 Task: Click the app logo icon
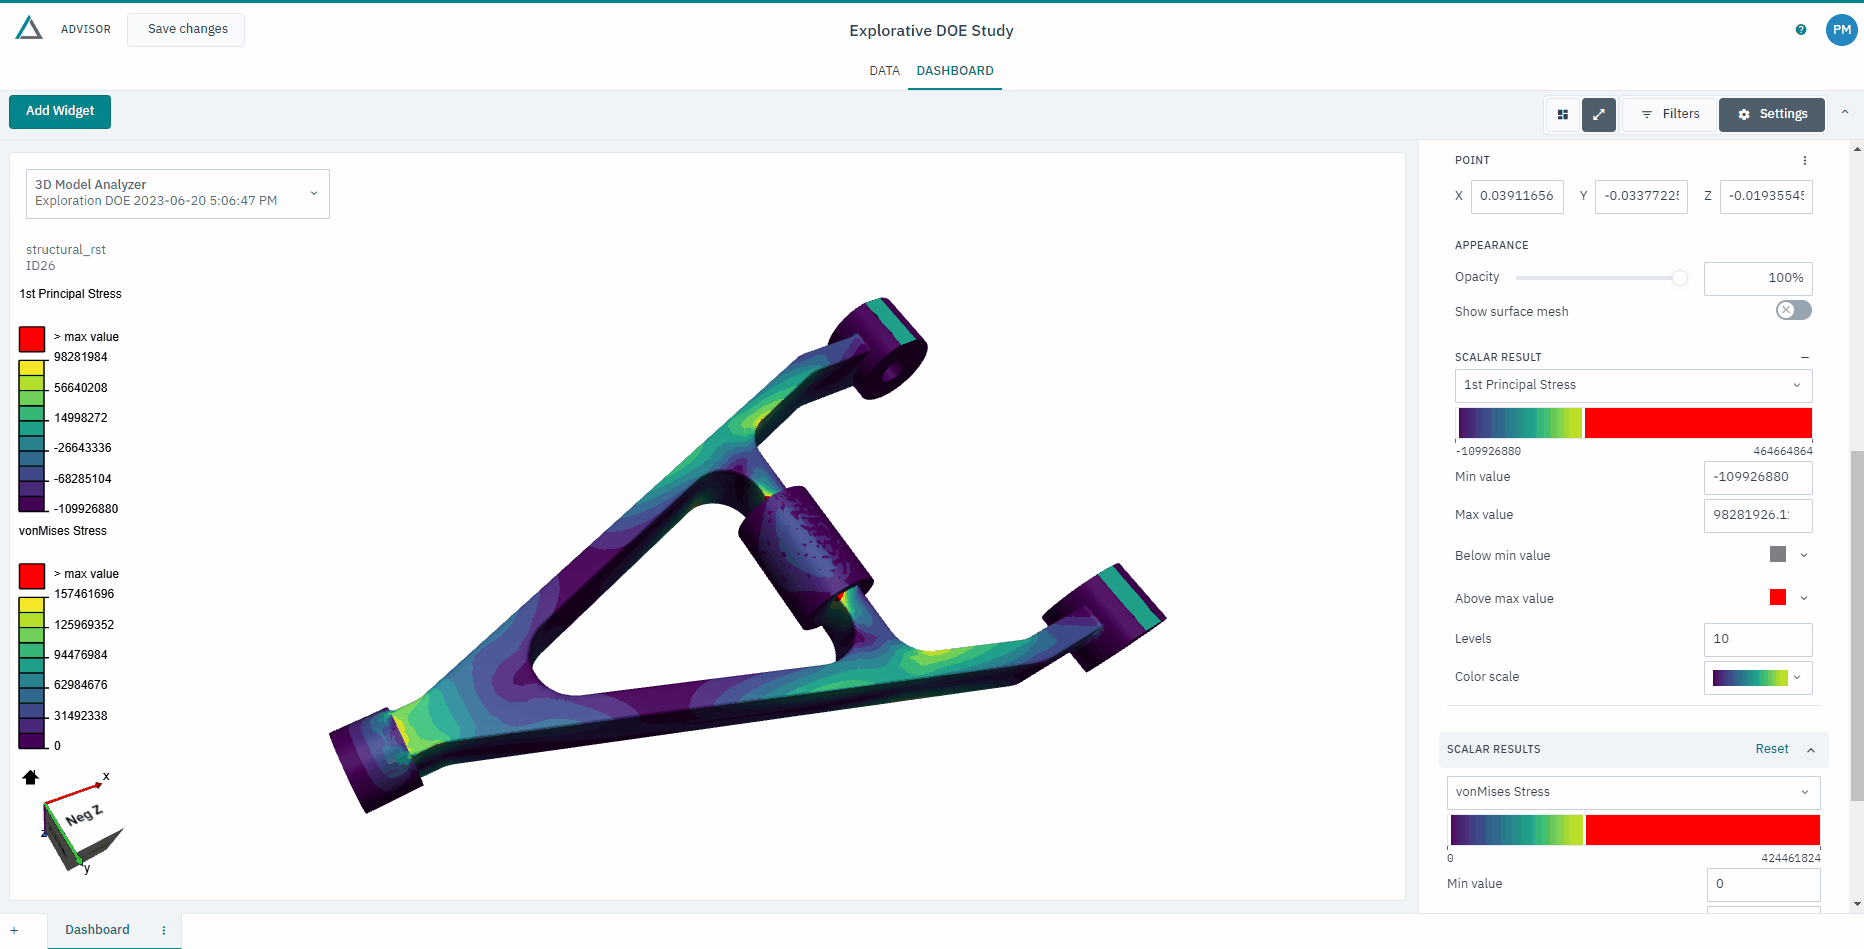pyautogui.click(x=29, y=28)
